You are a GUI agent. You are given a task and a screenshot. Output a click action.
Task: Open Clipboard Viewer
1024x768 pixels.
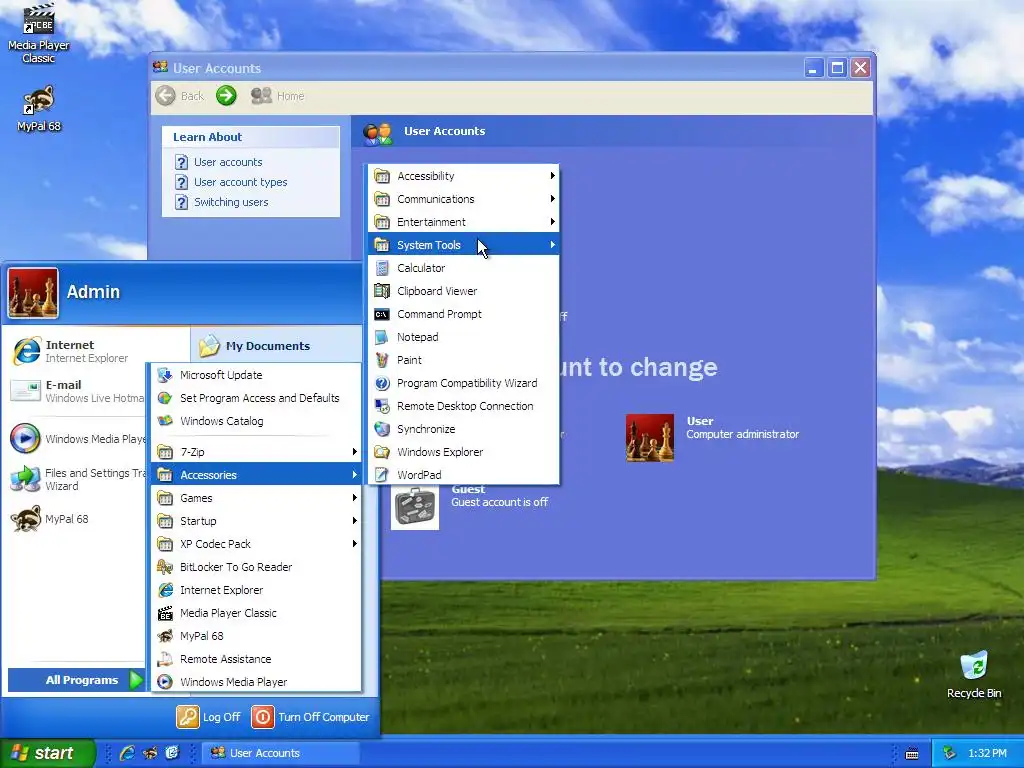(x=464, y=291)
